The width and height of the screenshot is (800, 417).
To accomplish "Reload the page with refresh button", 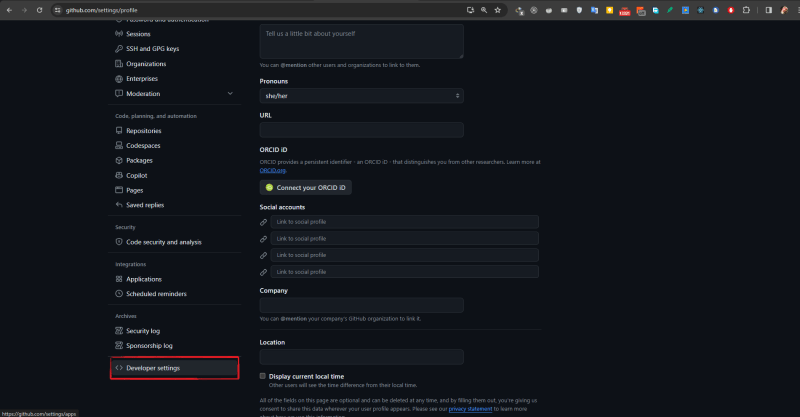I will [x=39, y=10].
